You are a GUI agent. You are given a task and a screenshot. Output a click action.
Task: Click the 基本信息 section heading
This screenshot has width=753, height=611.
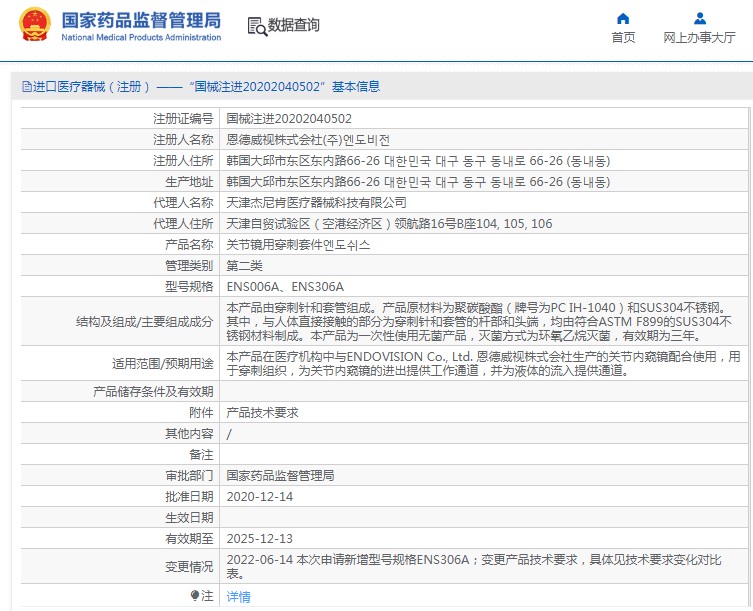[x=356, y=87]
